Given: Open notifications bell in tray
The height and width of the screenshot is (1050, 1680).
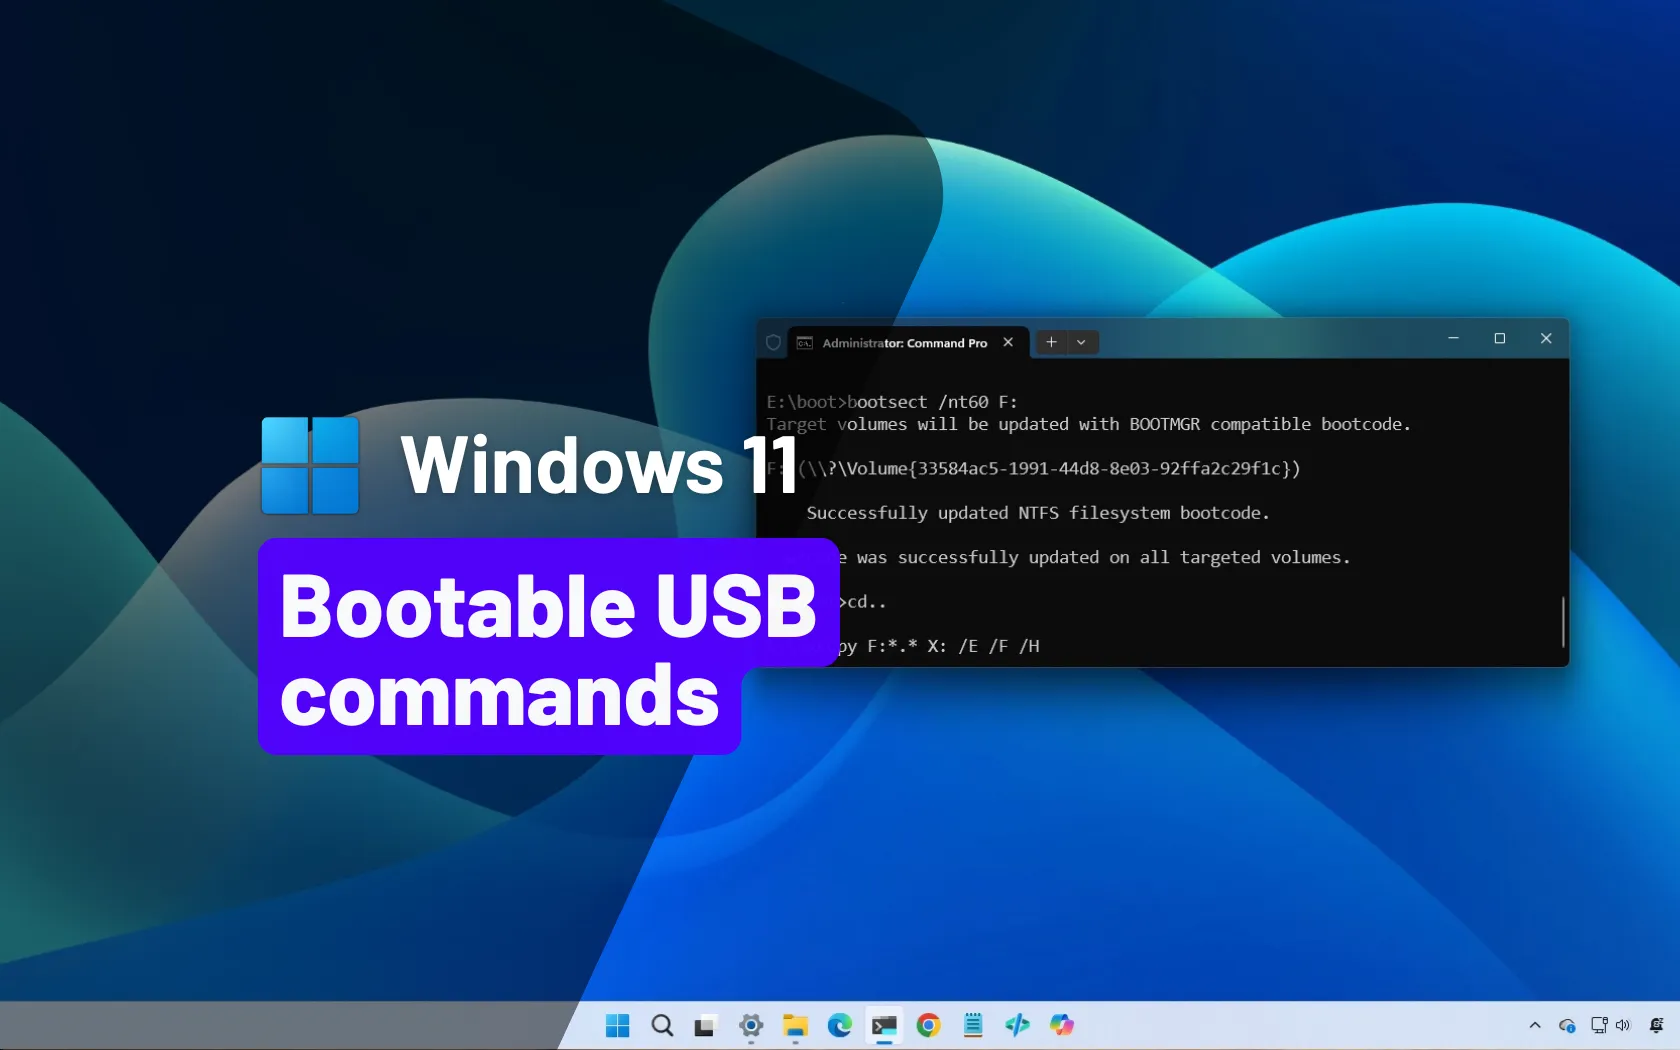Looking at the screenshot, I should click(x=1656, y=1025).
